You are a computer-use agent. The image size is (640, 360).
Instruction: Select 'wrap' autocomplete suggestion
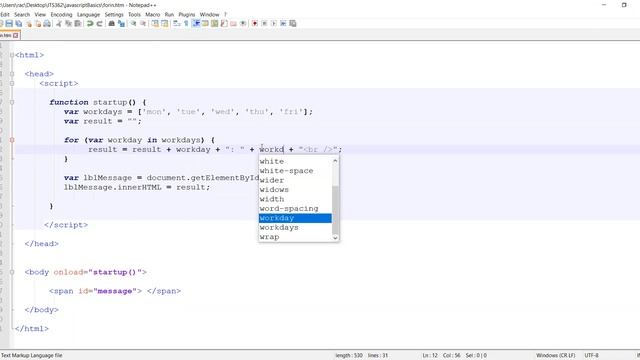point(295,237)
